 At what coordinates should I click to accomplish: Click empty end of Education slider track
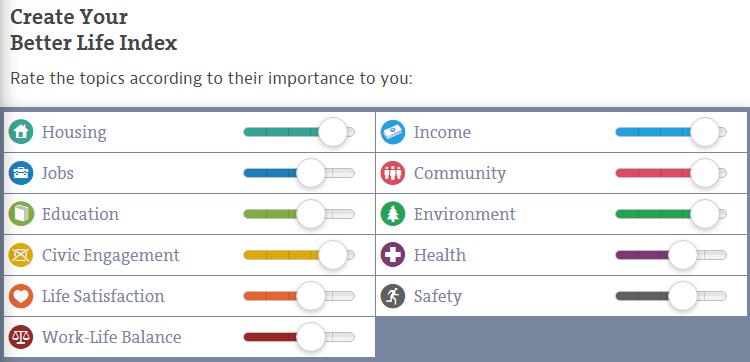(340, 214)
